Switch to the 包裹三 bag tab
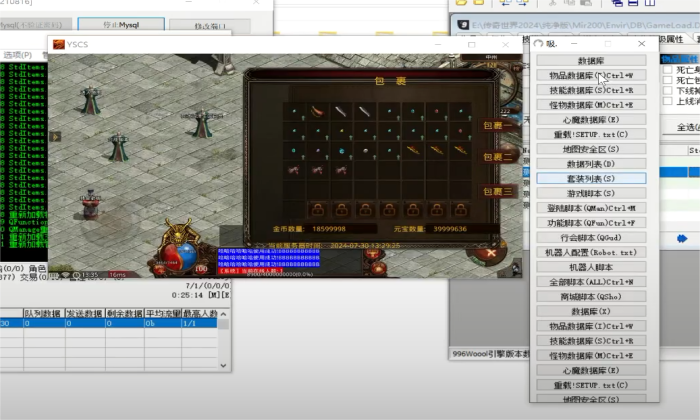The height and width of the screenshot is (420, 700). 497,190
